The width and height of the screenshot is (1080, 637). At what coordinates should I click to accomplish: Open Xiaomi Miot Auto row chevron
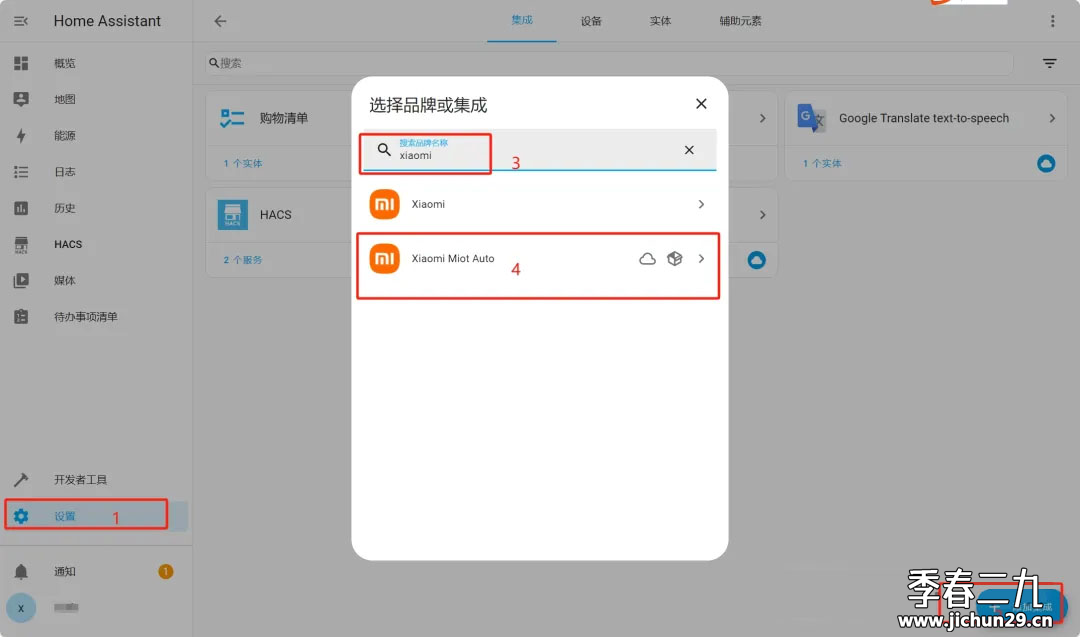tap(701, 259)
